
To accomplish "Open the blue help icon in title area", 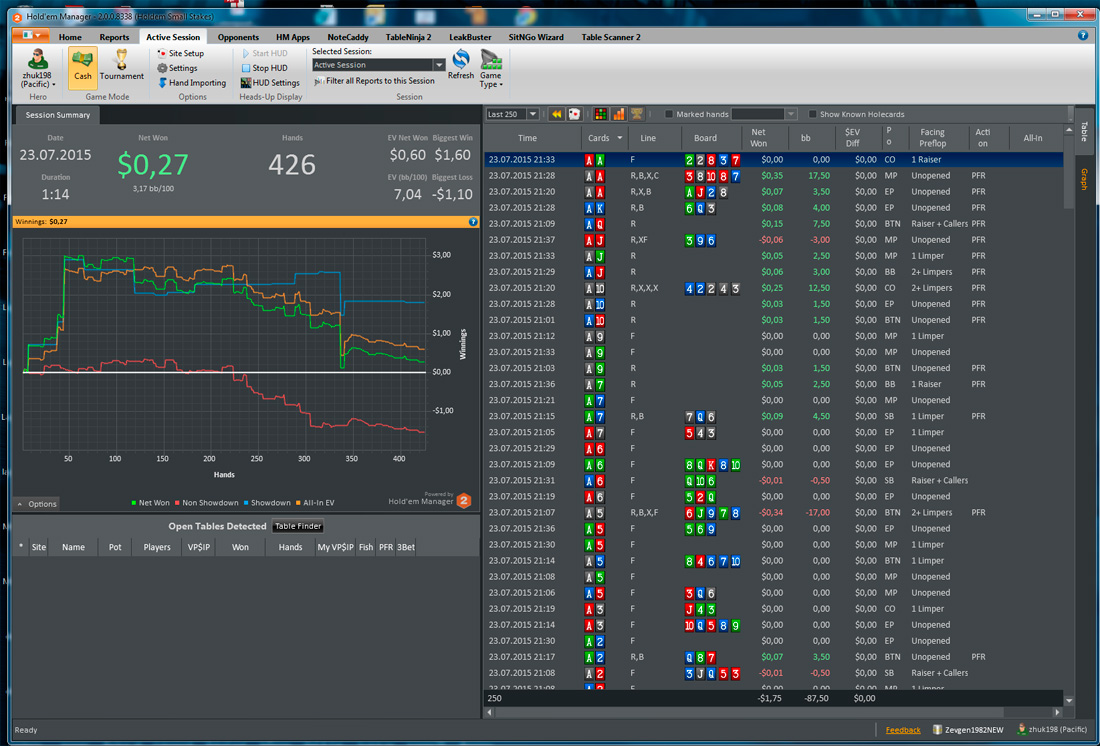I will pos(1082,35).
